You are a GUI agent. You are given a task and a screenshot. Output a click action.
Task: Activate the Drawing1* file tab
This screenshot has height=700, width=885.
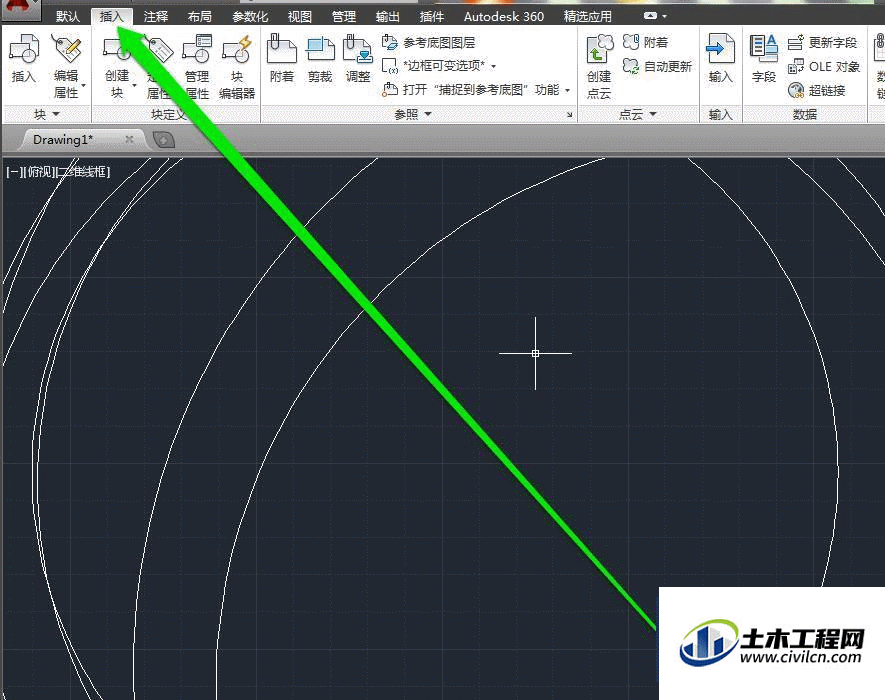(63, 139)
